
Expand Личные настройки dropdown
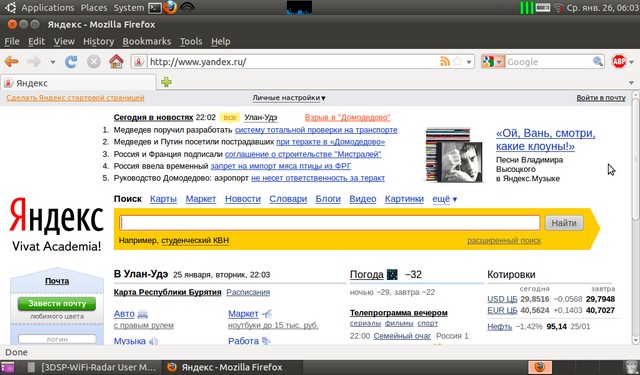point(289,98)
